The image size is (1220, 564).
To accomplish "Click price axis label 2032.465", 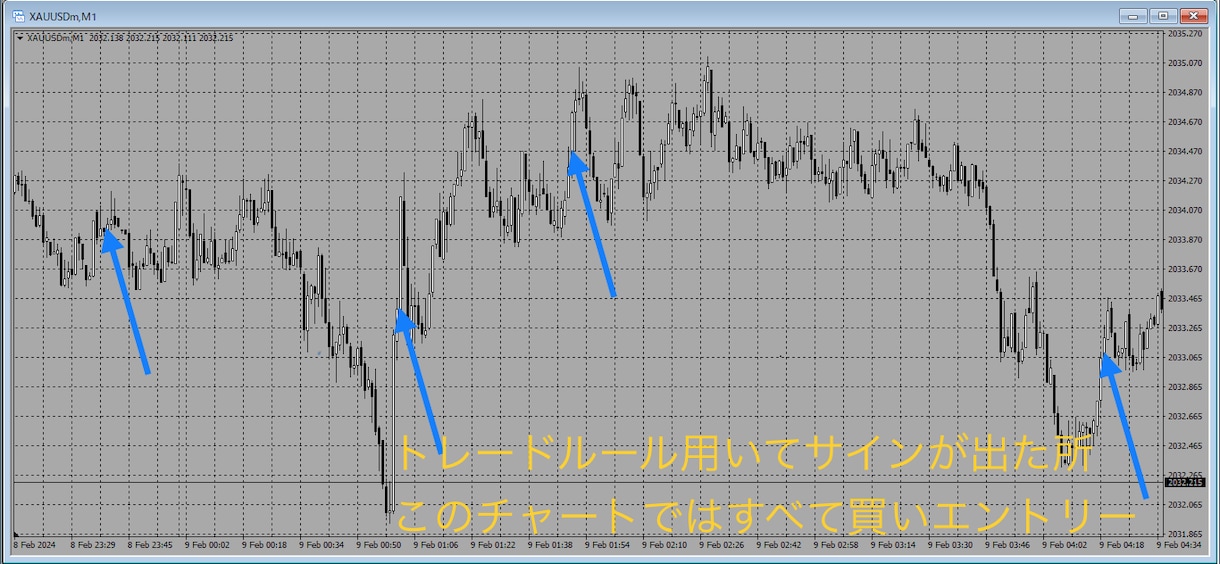I will click(x=1185, y=446).
